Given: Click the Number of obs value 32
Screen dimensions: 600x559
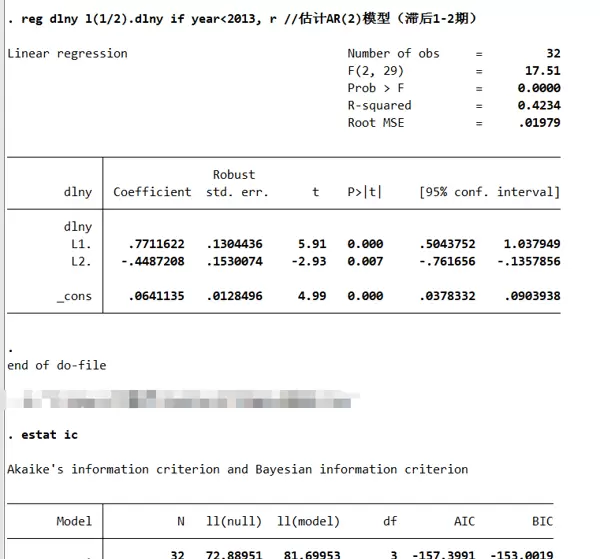Looking at the screenshot, I should coord(553,53).
